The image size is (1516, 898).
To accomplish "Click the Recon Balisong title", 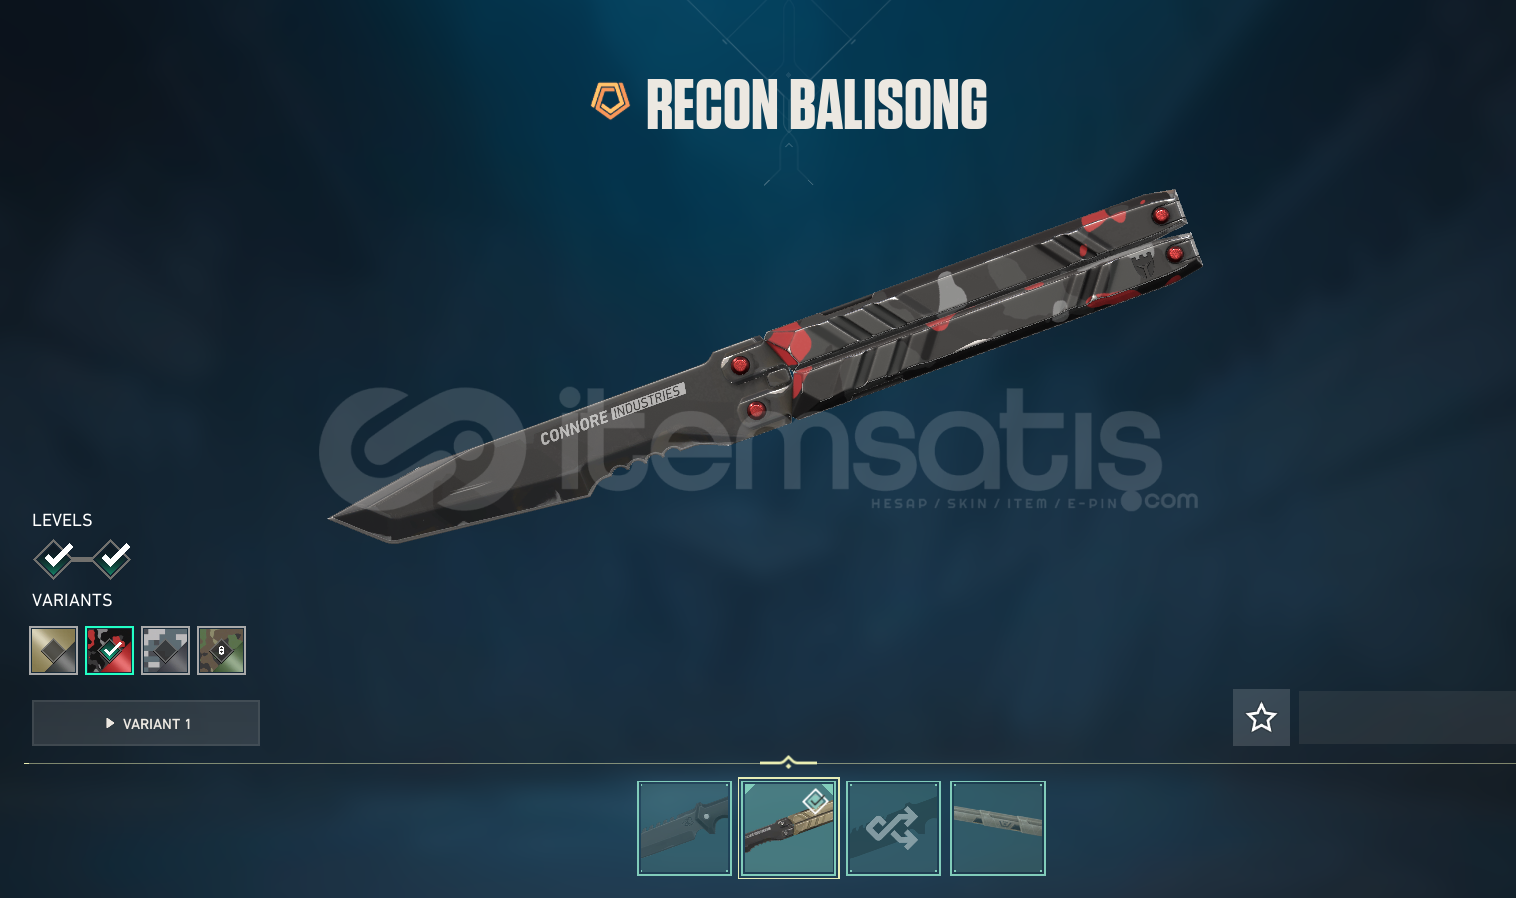I will (817, 105).
